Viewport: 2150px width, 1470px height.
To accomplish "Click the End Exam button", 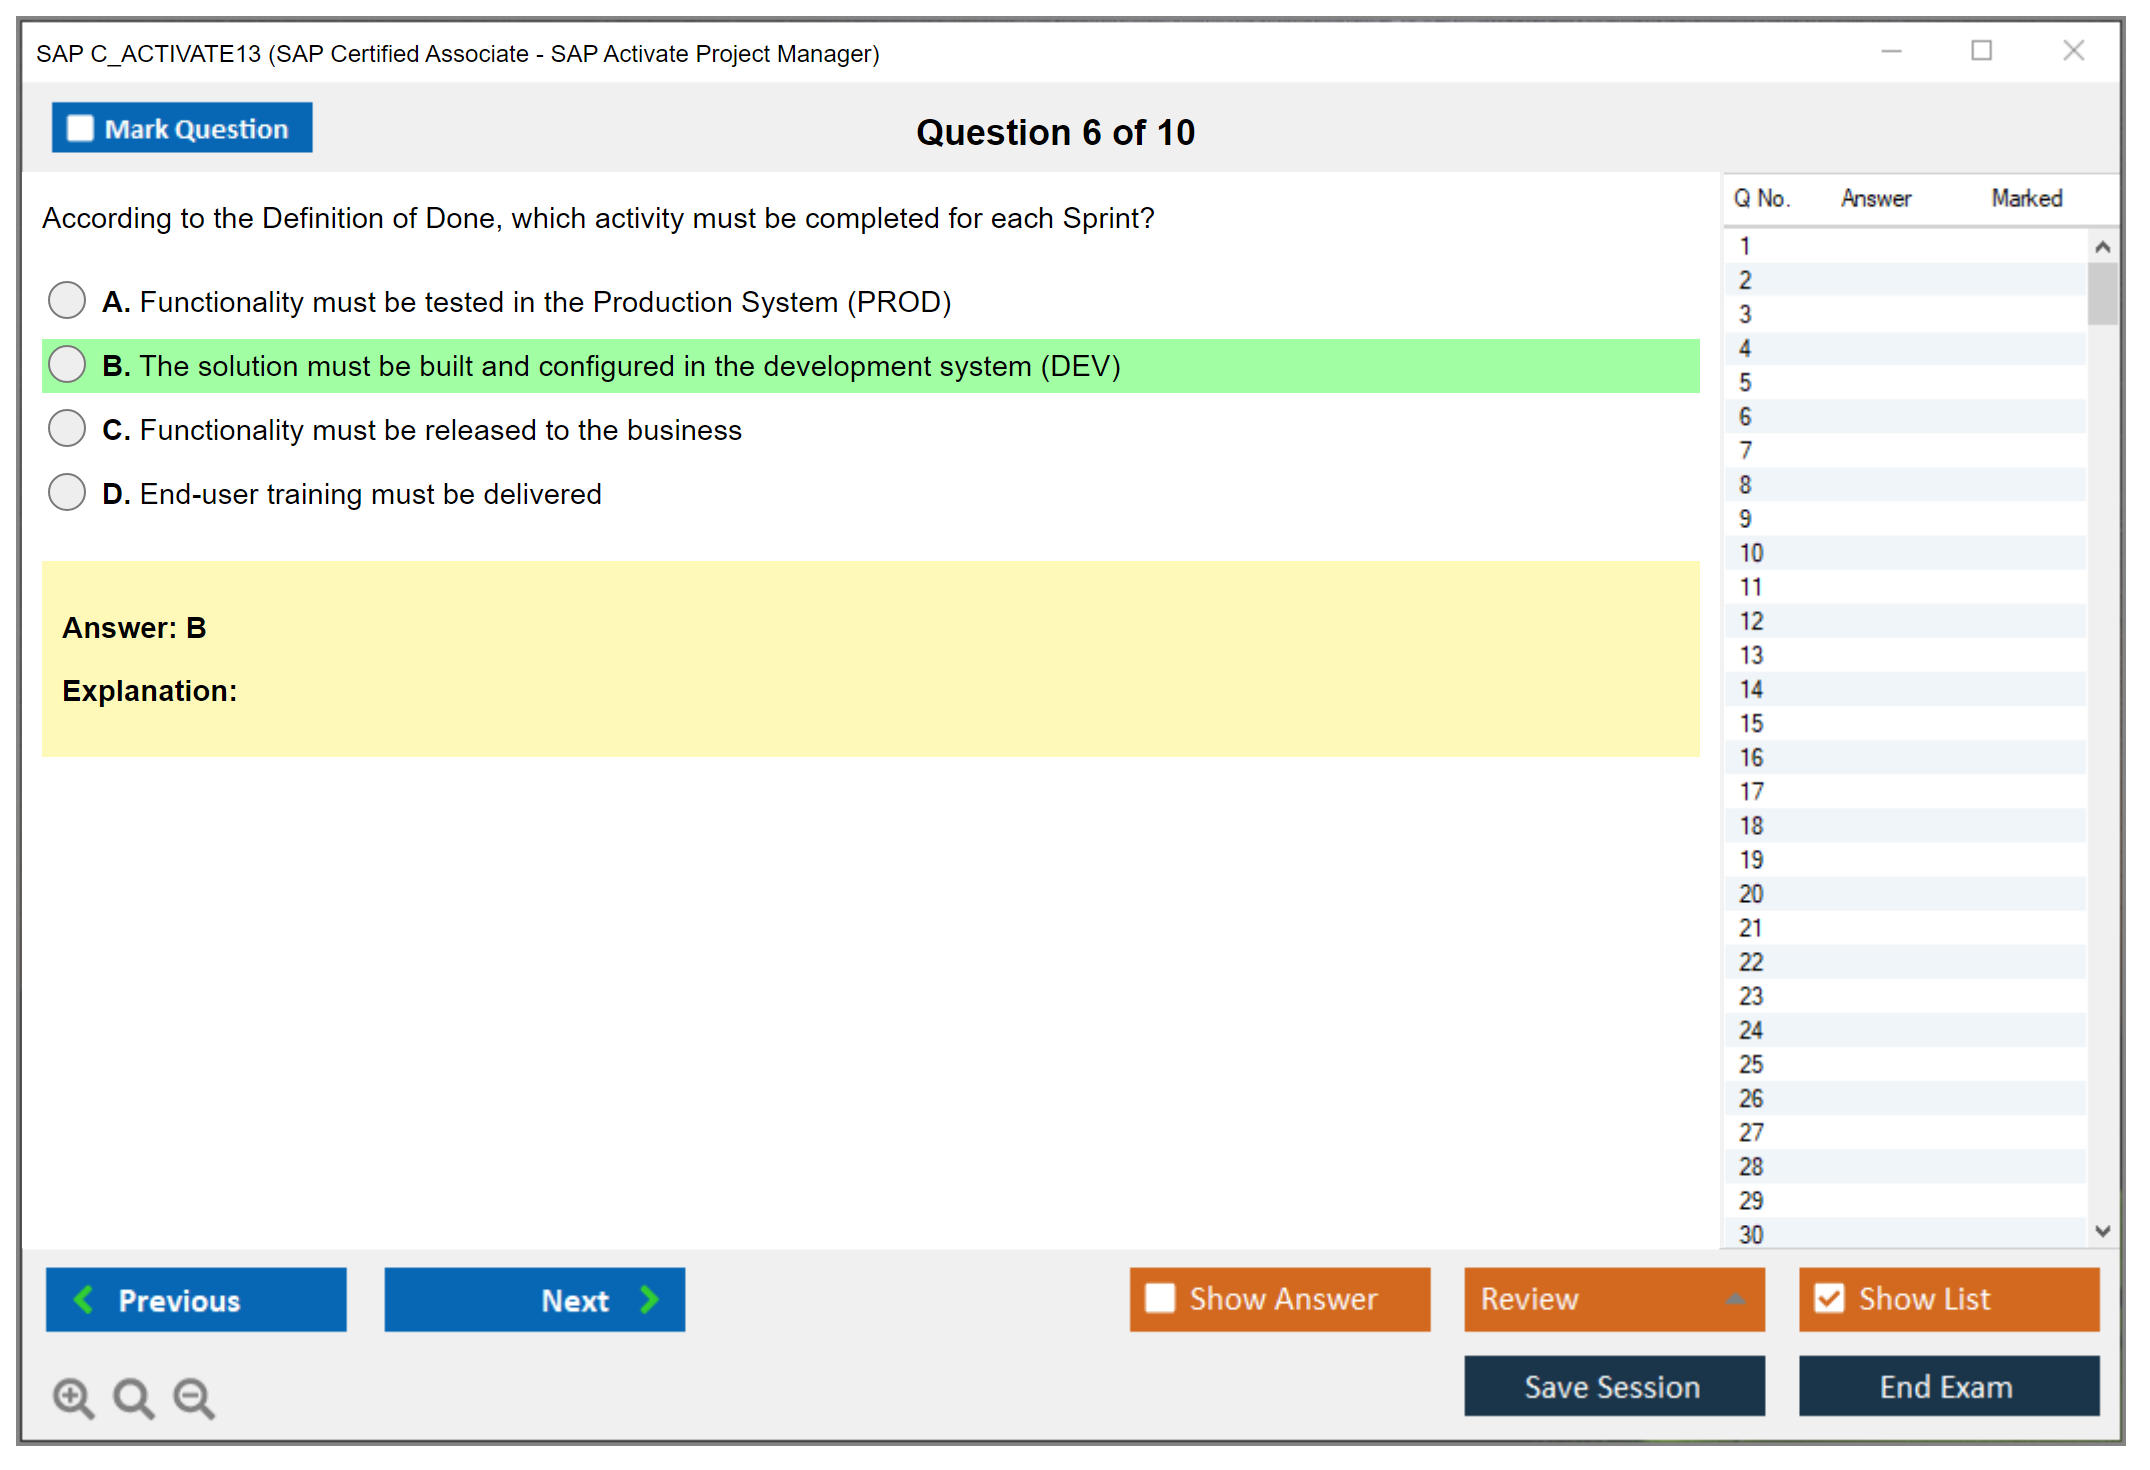I will (1947, 1386).
